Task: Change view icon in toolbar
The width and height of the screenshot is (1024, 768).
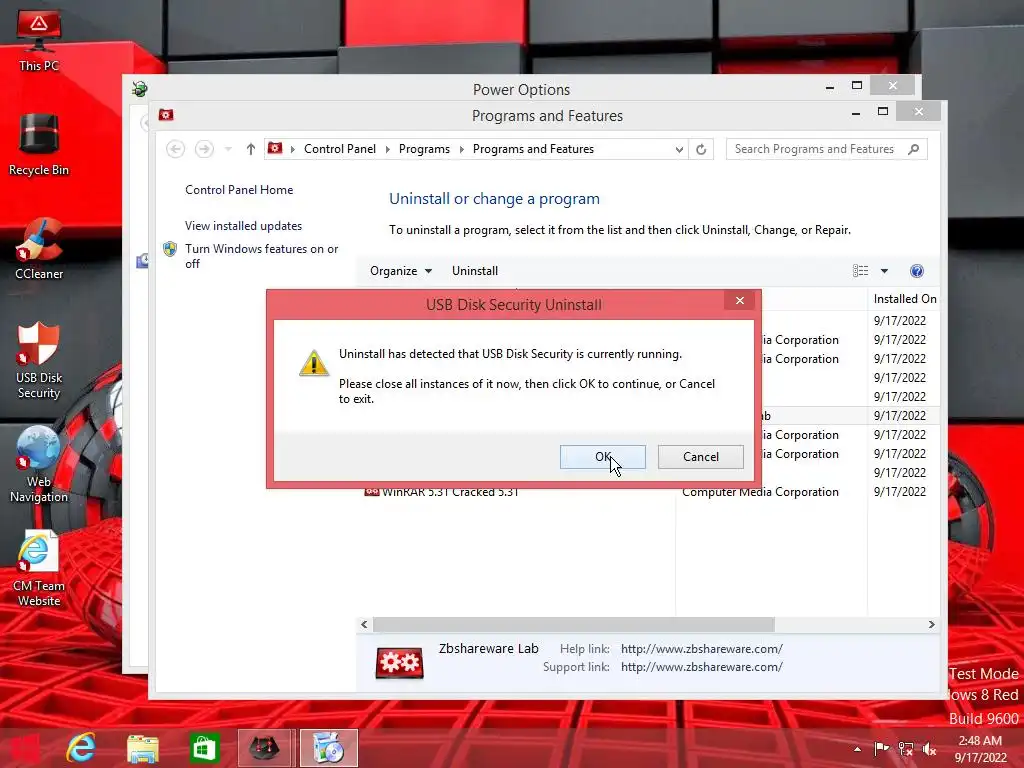Action: [860, 271]
